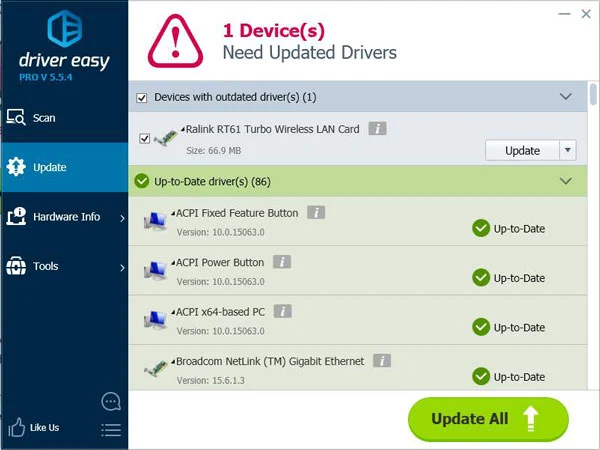Viewport: 600px width, 450px height.
Task: Click the "Size: 66.9 MB" text
Action: pos(214,150)
